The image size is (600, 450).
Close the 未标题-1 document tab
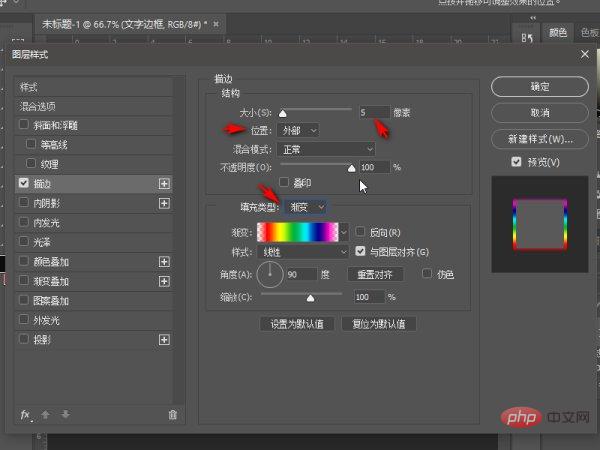[216, 24]
